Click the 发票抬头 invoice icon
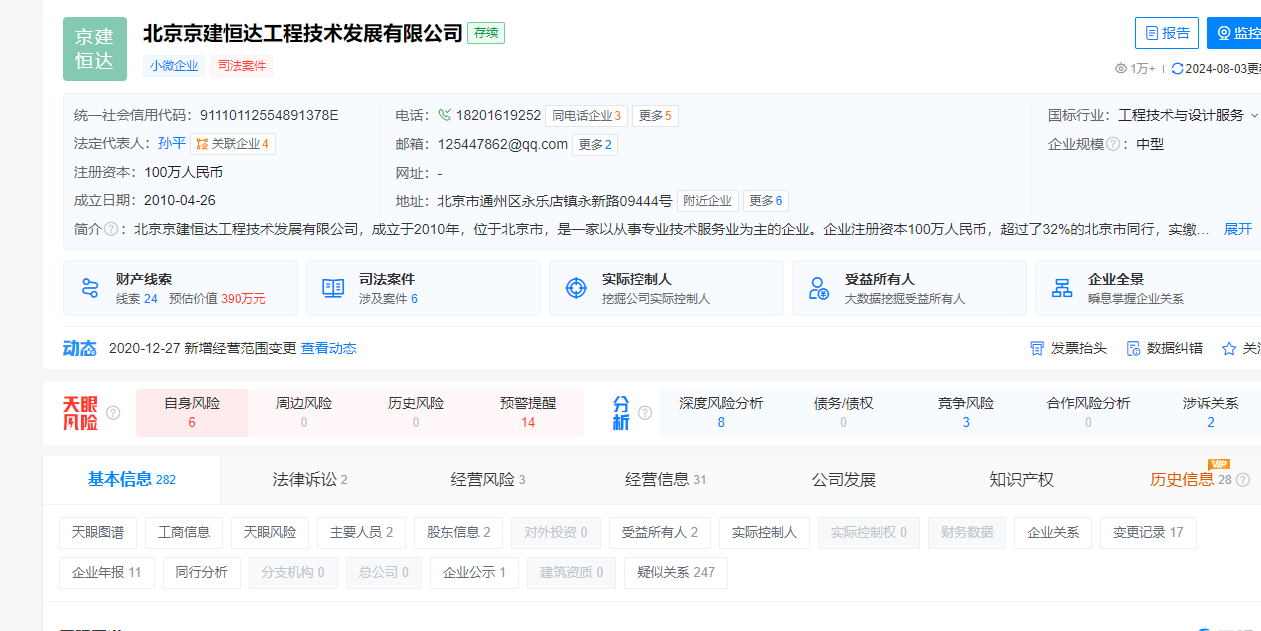1261x631 pixels. (1037, 348)
